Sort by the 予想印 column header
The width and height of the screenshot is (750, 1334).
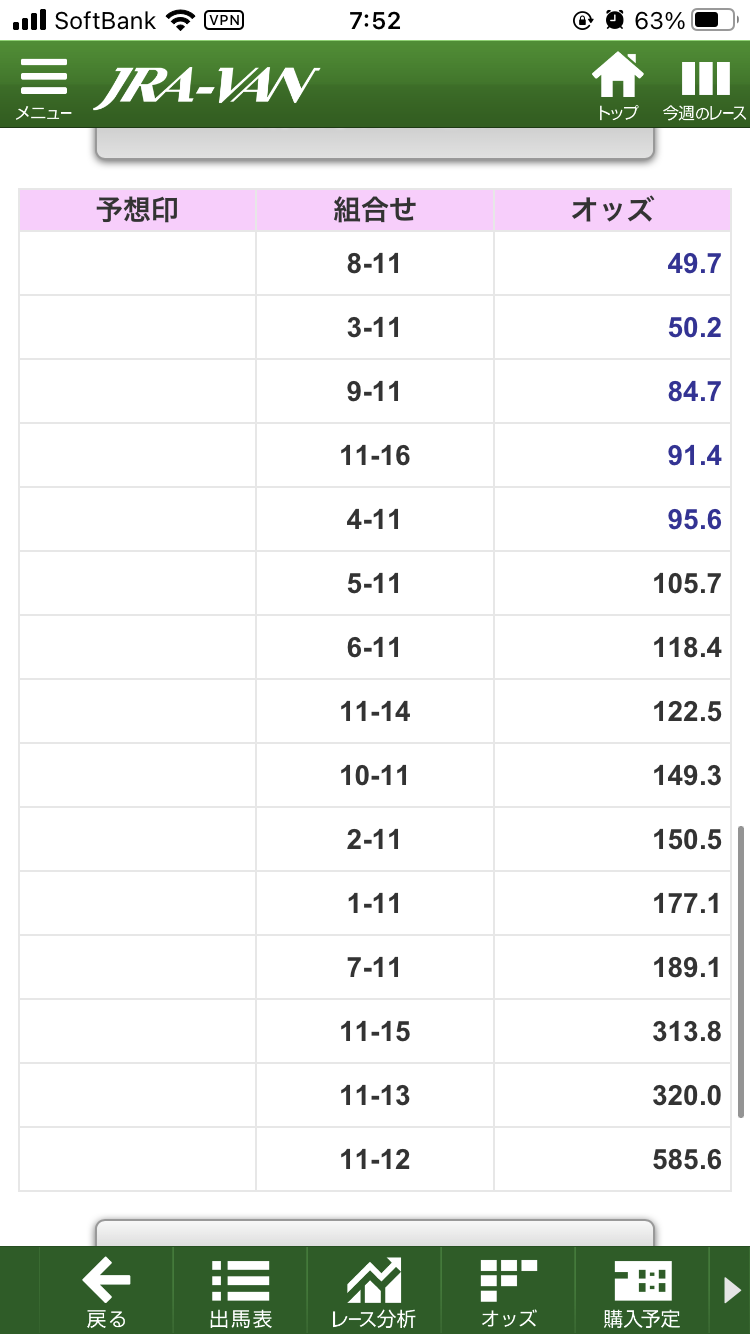pos(138,210)
